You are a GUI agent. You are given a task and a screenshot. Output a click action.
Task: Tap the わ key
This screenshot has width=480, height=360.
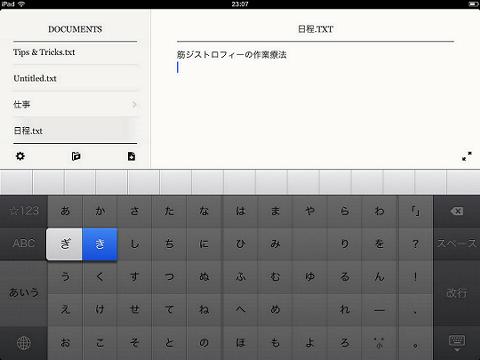point(379,211)
